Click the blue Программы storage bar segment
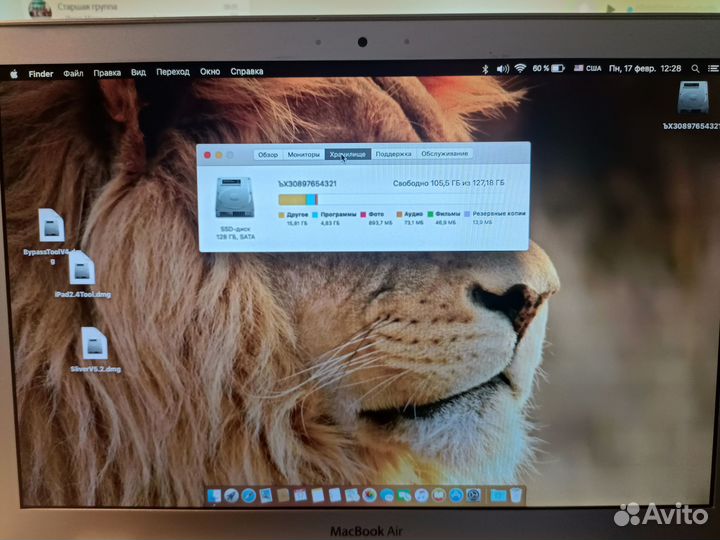720x540 pixels. click(x=311, y=199)
